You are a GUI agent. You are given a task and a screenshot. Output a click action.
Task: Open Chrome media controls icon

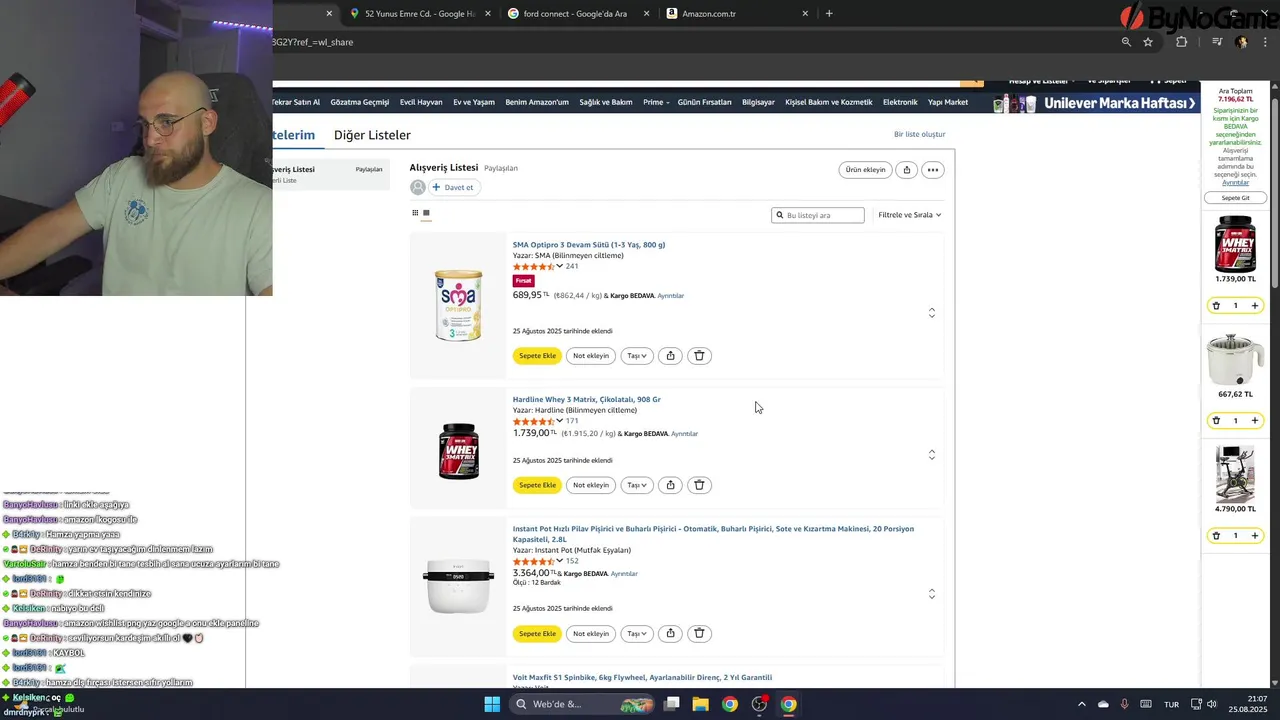tap(1217, 42)
